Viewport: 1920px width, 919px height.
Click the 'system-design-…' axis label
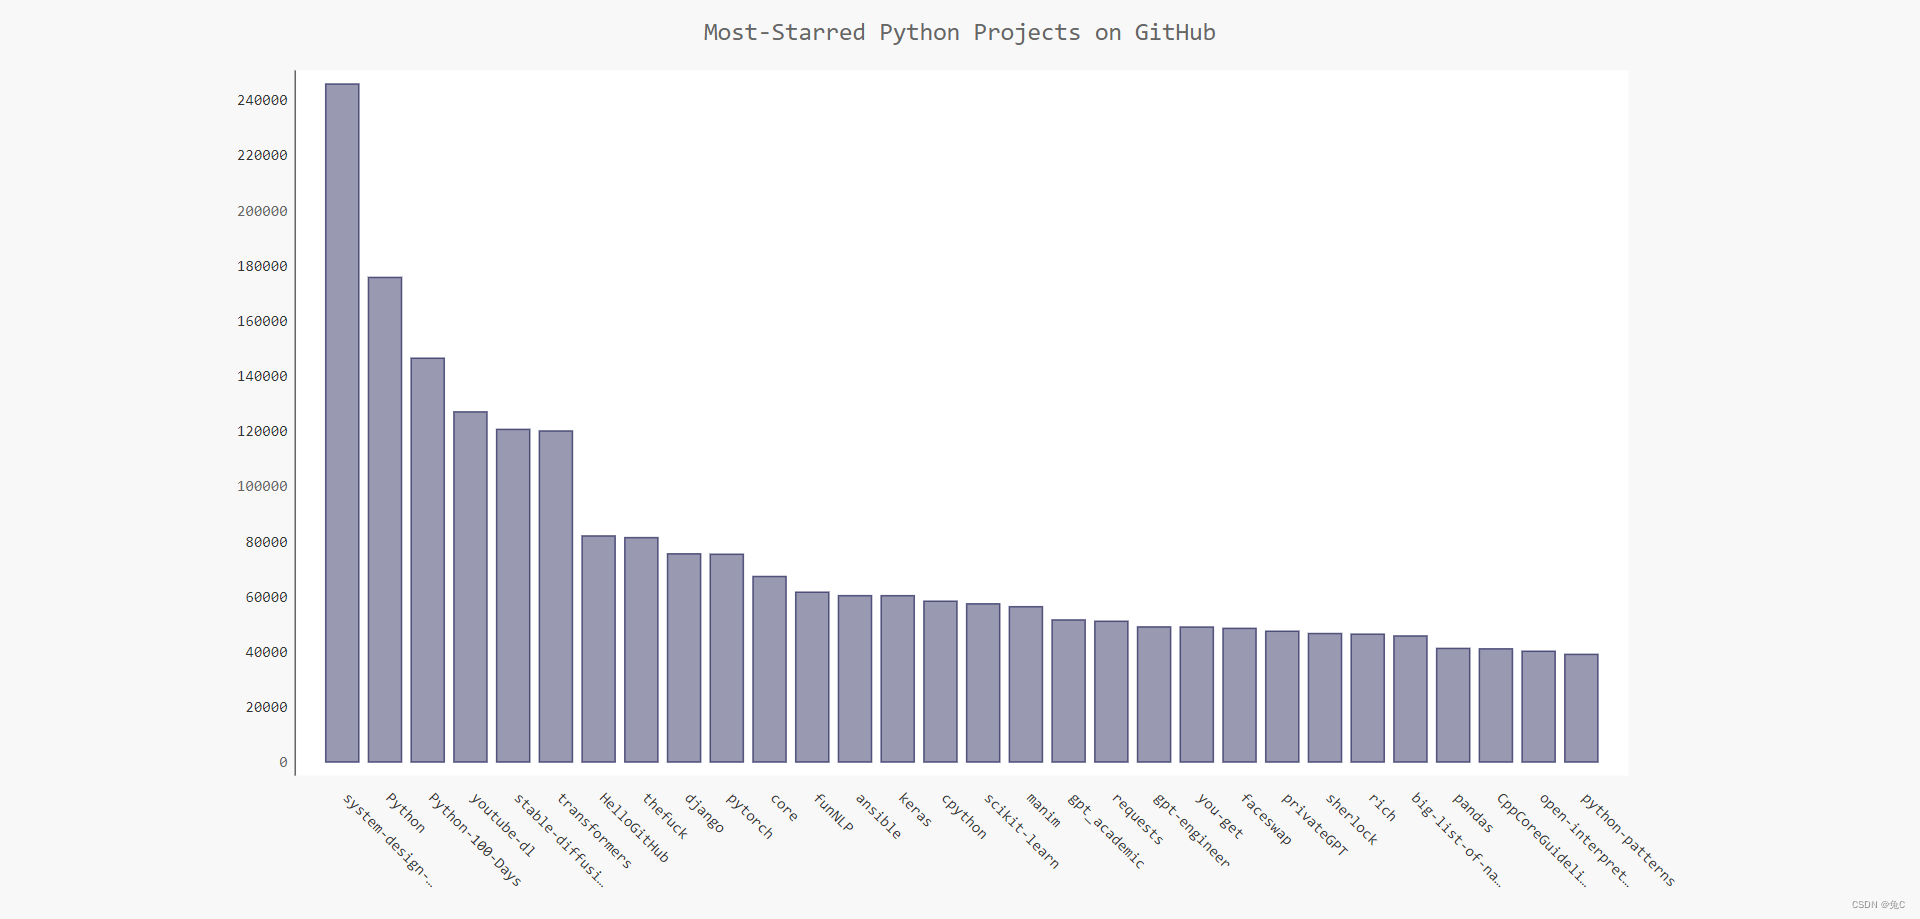[388, 841]
